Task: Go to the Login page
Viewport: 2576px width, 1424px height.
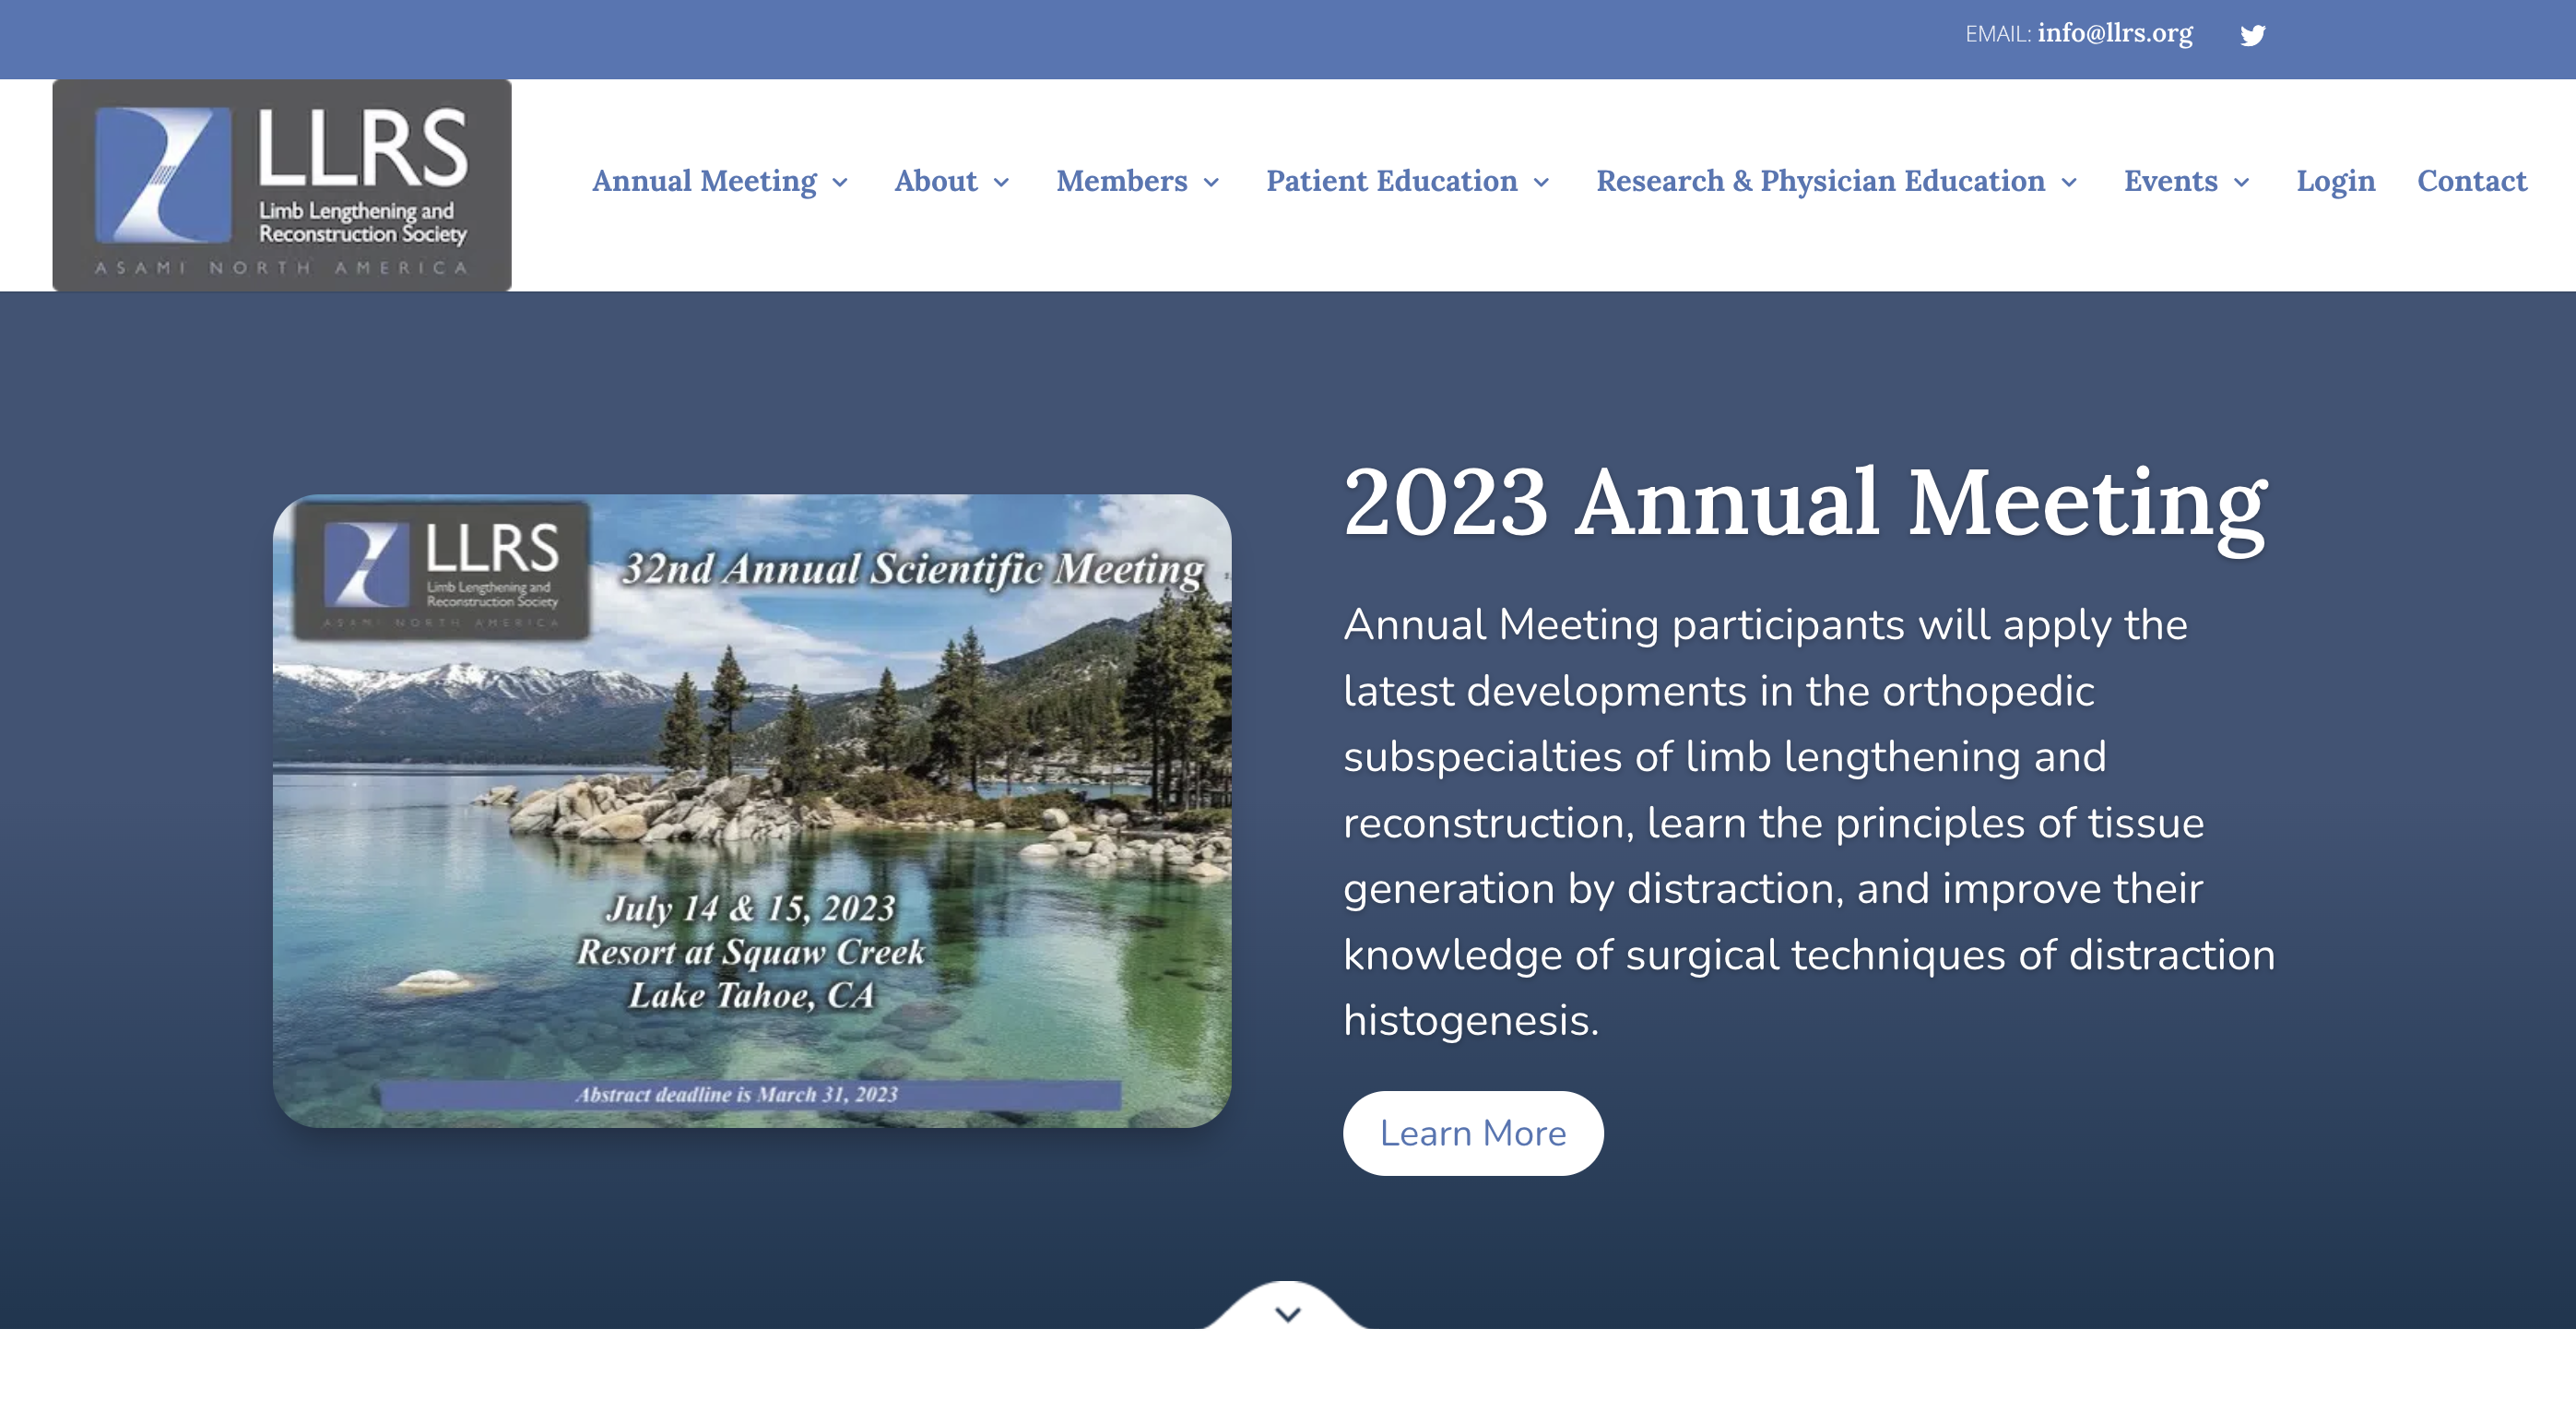Action: [x=2335, y=181]
